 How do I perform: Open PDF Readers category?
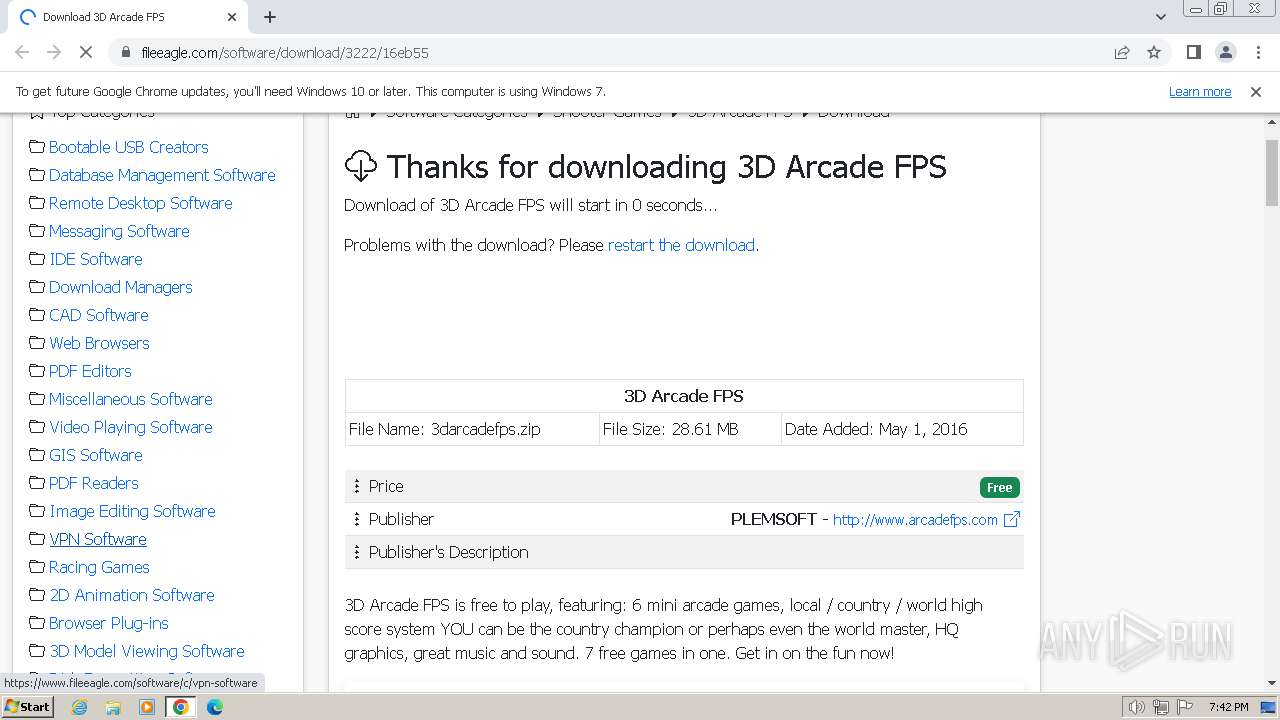94,483
